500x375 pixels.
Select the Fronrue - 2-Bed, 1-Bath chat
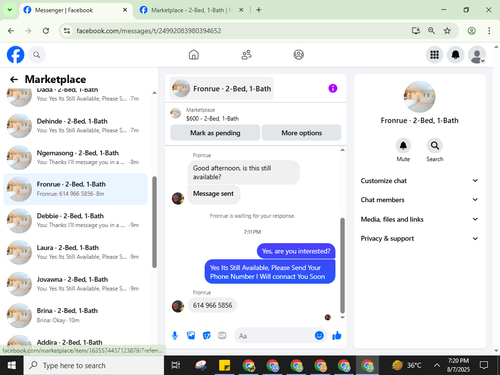click(x=76, y=189)
